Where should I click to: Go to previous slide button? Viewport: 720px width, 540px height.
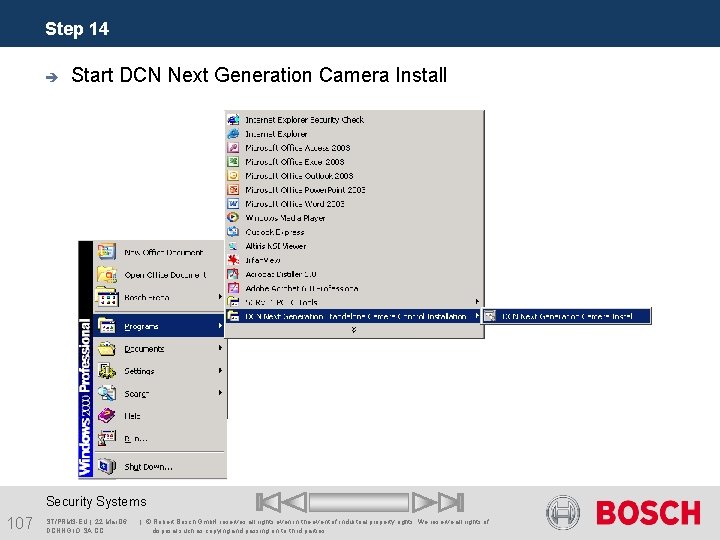(294, 502)
